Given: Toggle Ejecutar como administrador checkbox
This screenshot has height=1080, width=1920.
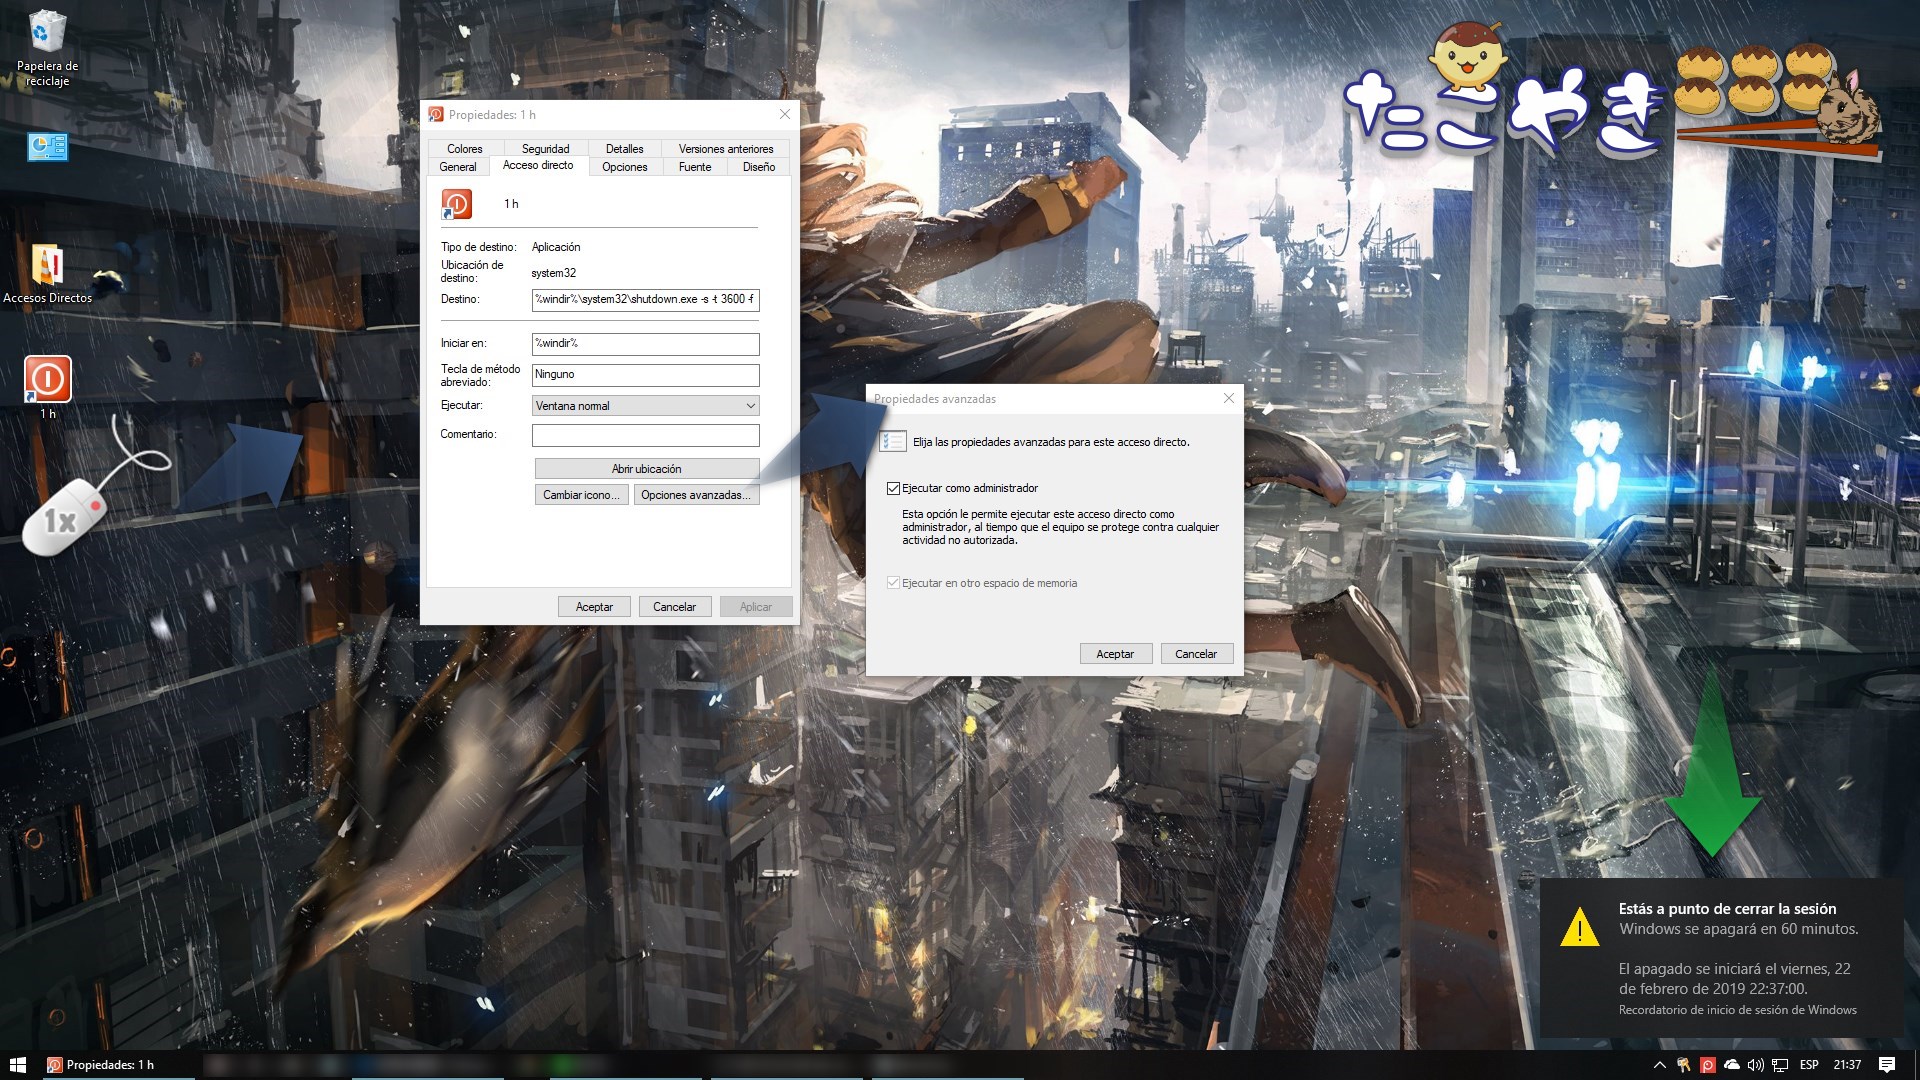Looking at the screenshot, I should click(x=893, y=488).
